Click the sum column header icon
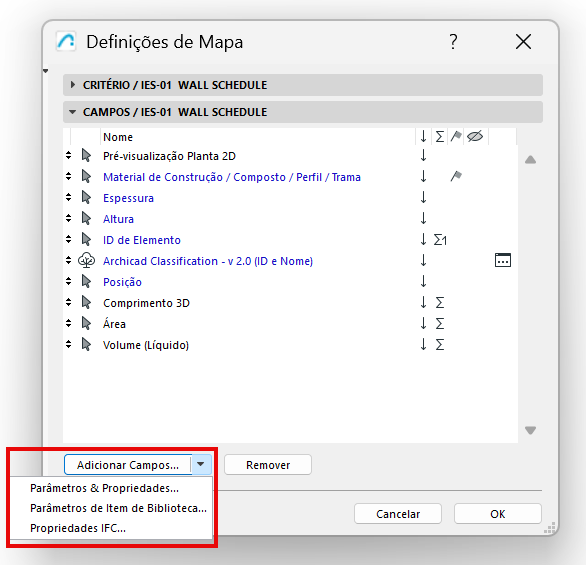The width and height of the screenshot is (586, 565). click(440, 137)
